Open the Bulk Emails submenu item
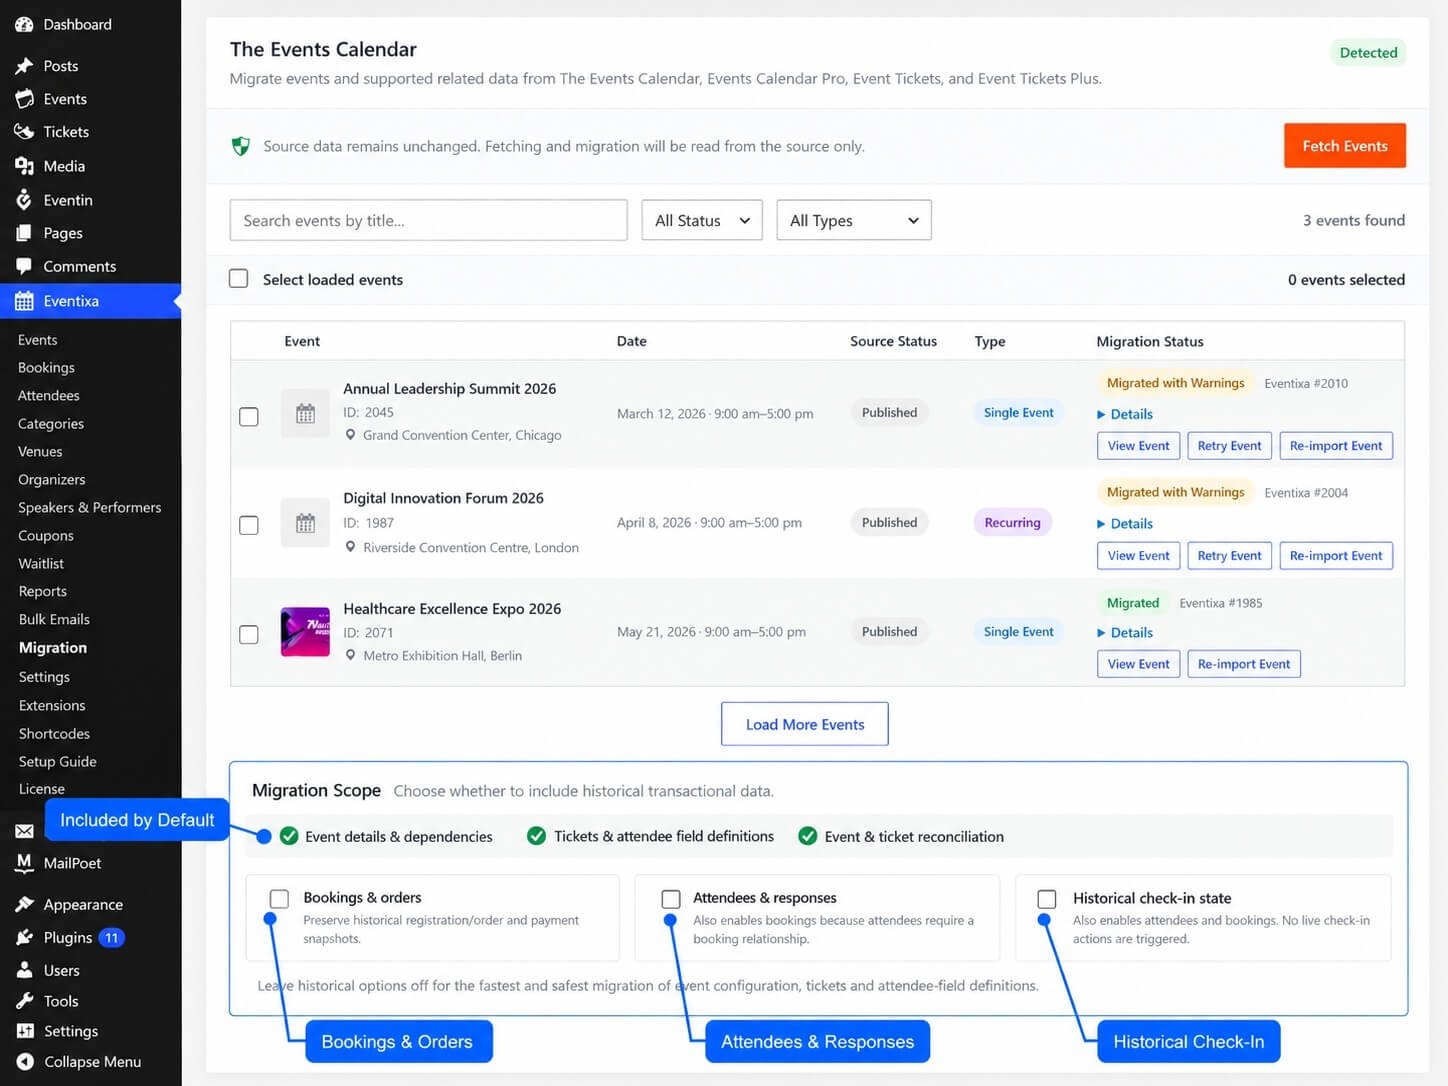Image resolution: width=1448 pixels, height=1086 pixels. point(54,620)
